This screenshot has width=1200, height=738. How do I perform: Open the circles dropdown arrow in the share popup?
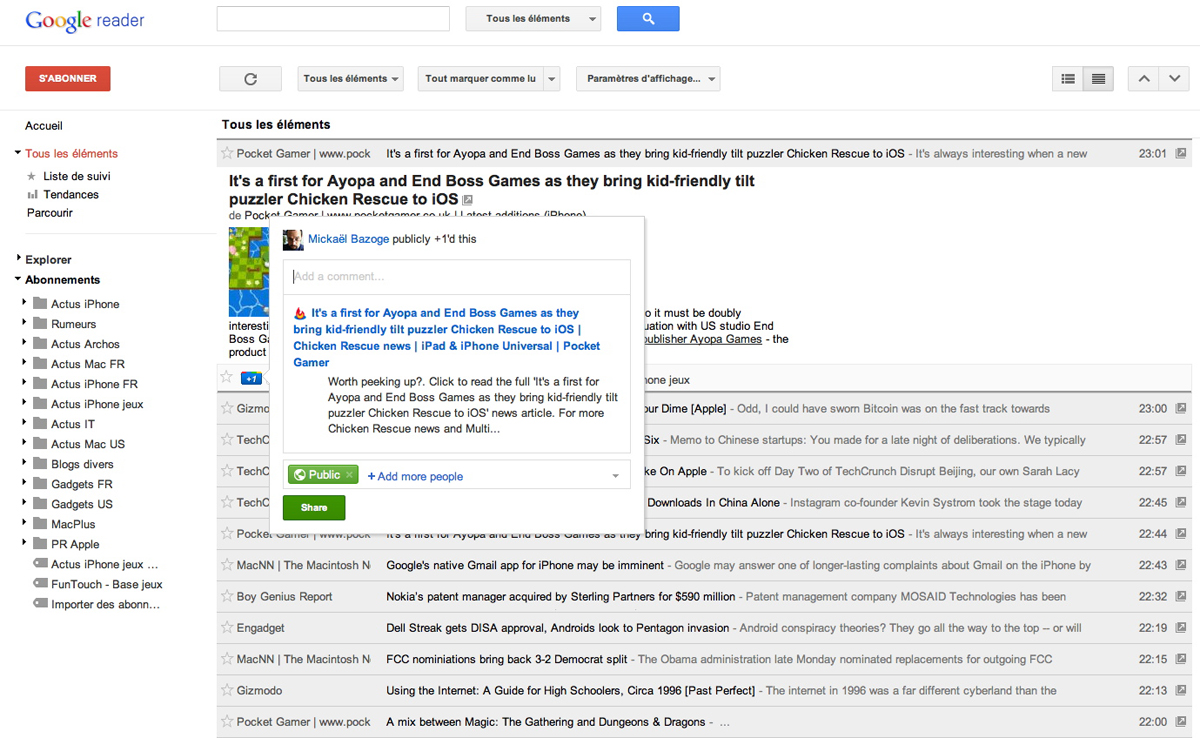coord(616,476)
